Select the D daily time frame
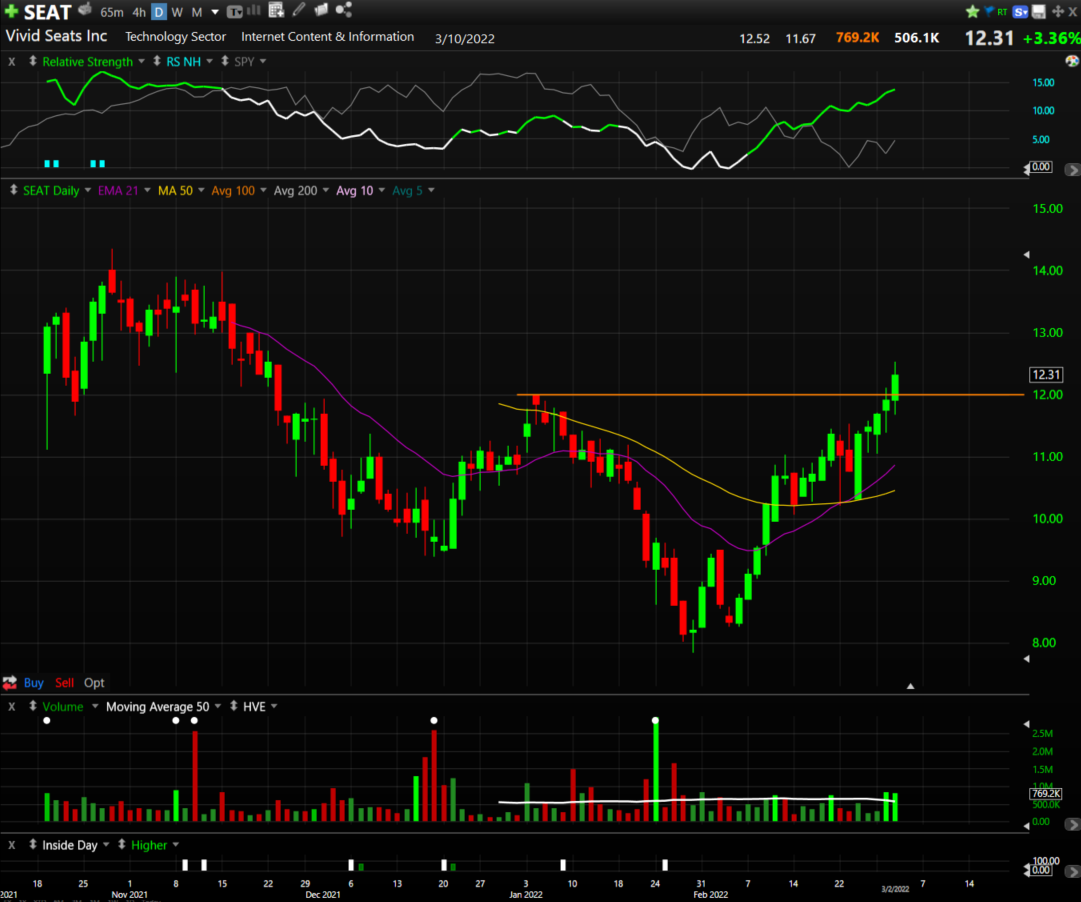This screenshot has height=902, width=1081. 159,12
